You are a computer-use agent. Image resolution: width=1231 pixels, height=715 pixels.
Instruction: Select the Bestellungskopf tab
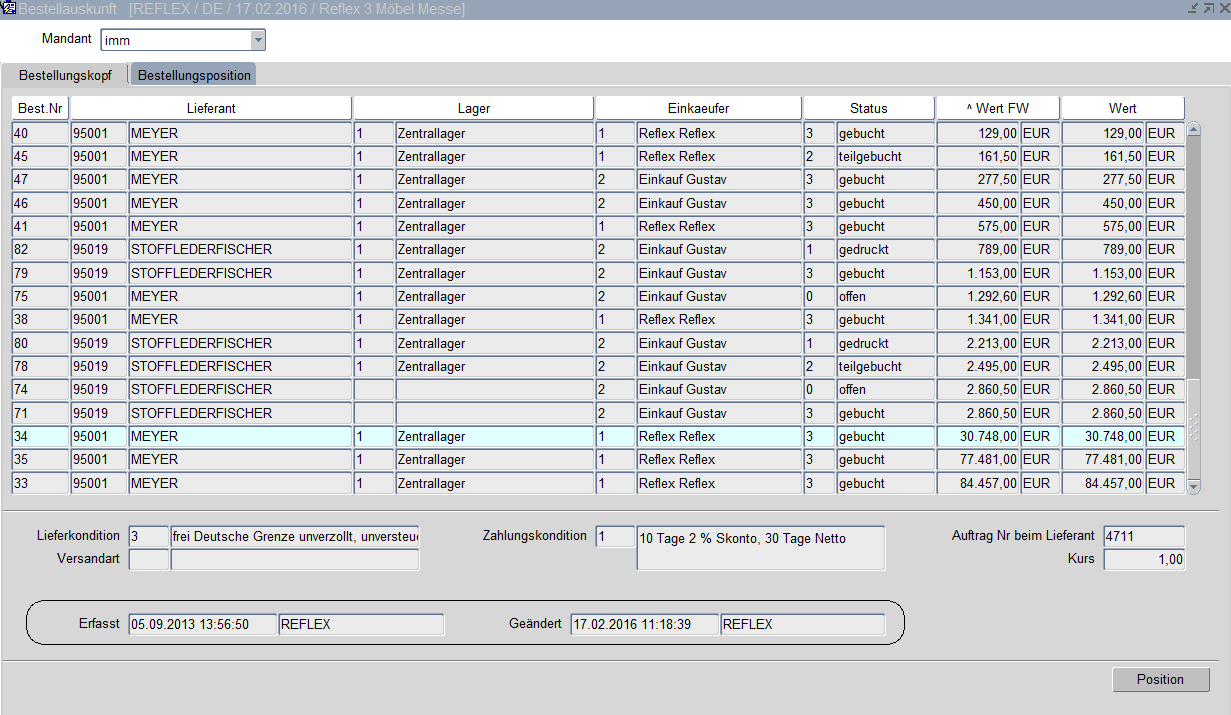(x=65, y=76)
